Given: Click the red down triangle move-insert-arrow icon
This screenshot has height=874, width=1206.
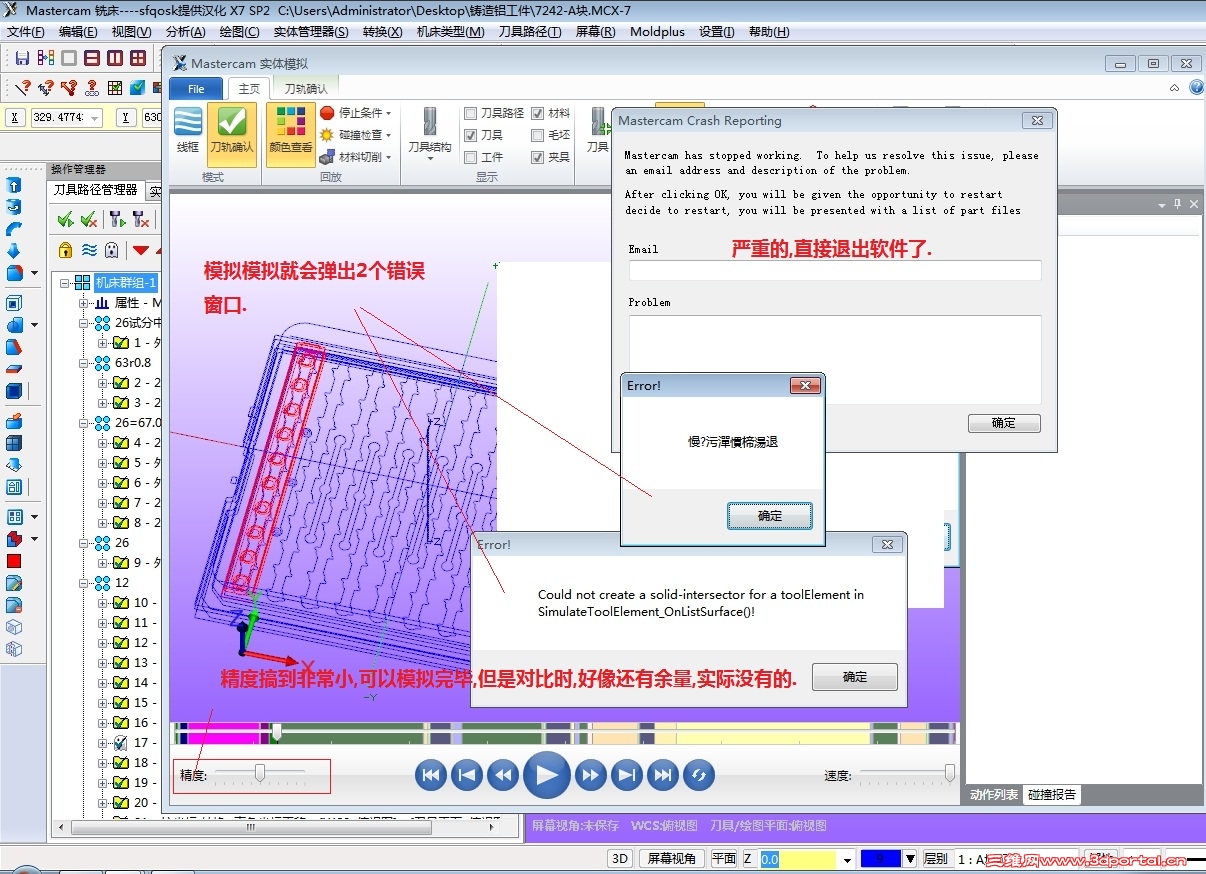Looking at the screenshot, I should 140,251.
